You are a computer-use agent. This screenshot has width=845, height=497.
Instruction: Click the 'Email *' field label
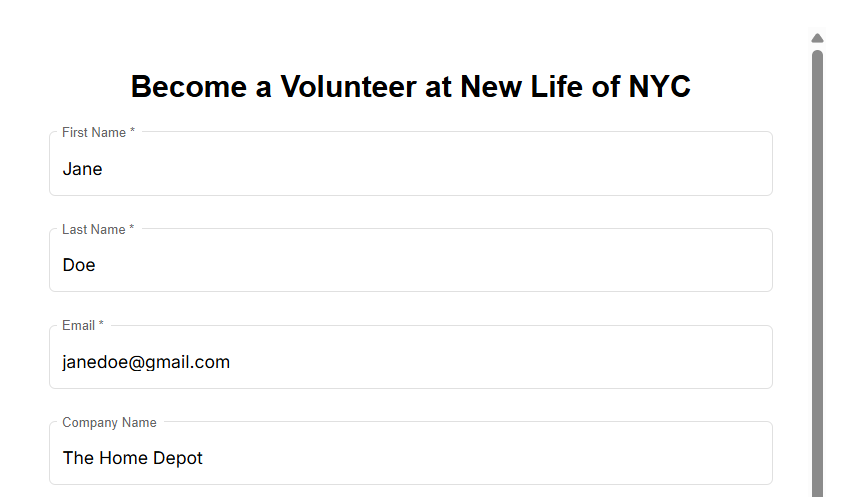tap(79, 325)
